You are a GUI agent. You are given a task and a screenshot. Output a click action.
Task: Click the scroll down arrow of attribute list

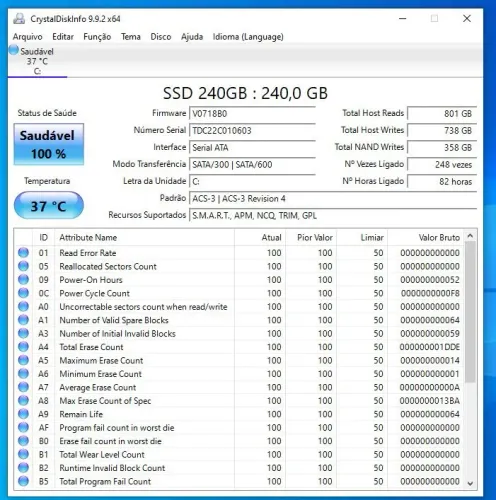[470, 484]
